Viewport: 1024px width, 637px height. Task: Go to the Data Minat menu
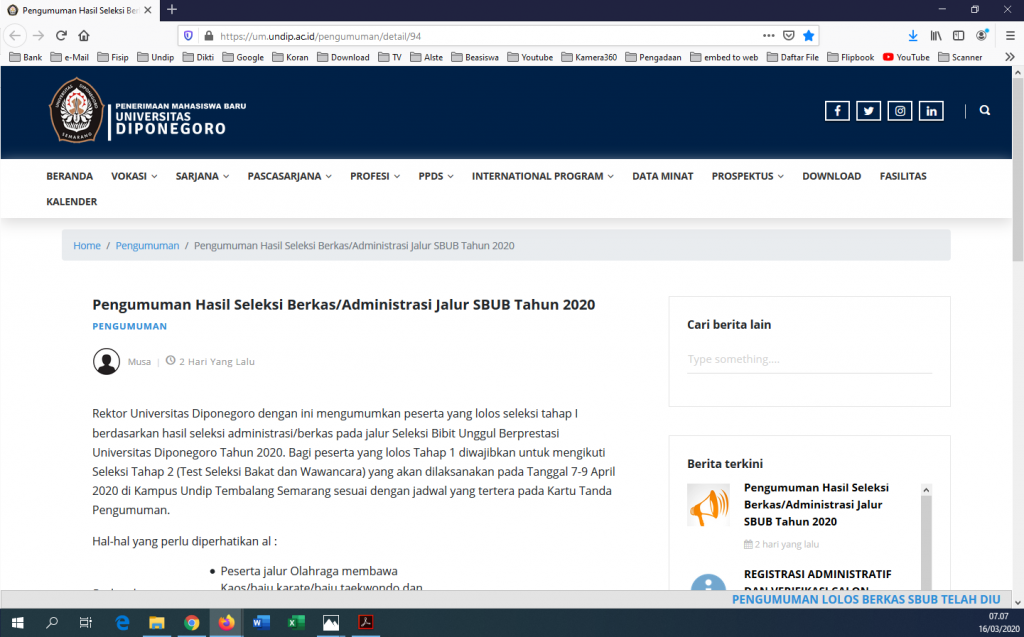[x=662, y=176]
